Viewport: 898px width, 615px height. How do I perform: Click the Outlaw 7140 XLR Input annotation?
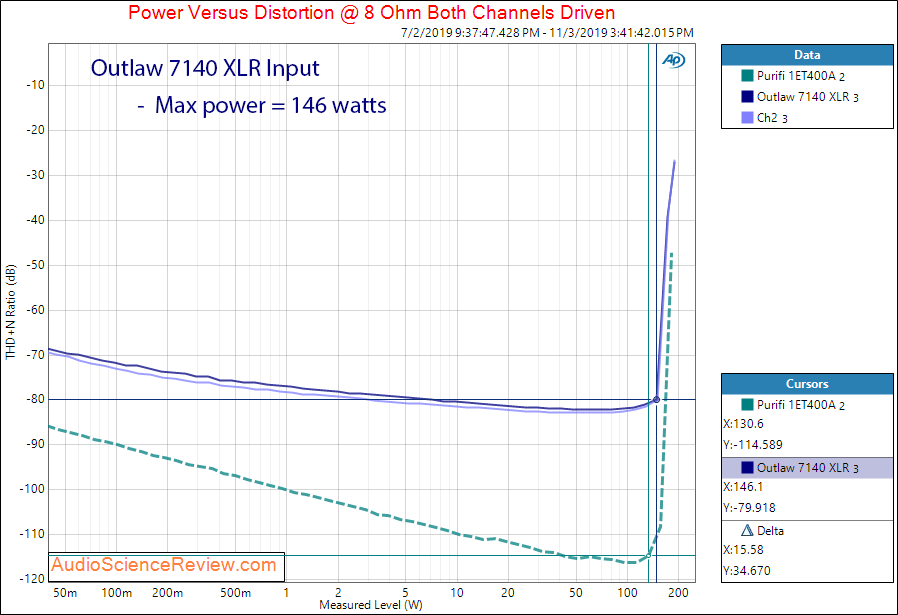click(x=205, y=68)
